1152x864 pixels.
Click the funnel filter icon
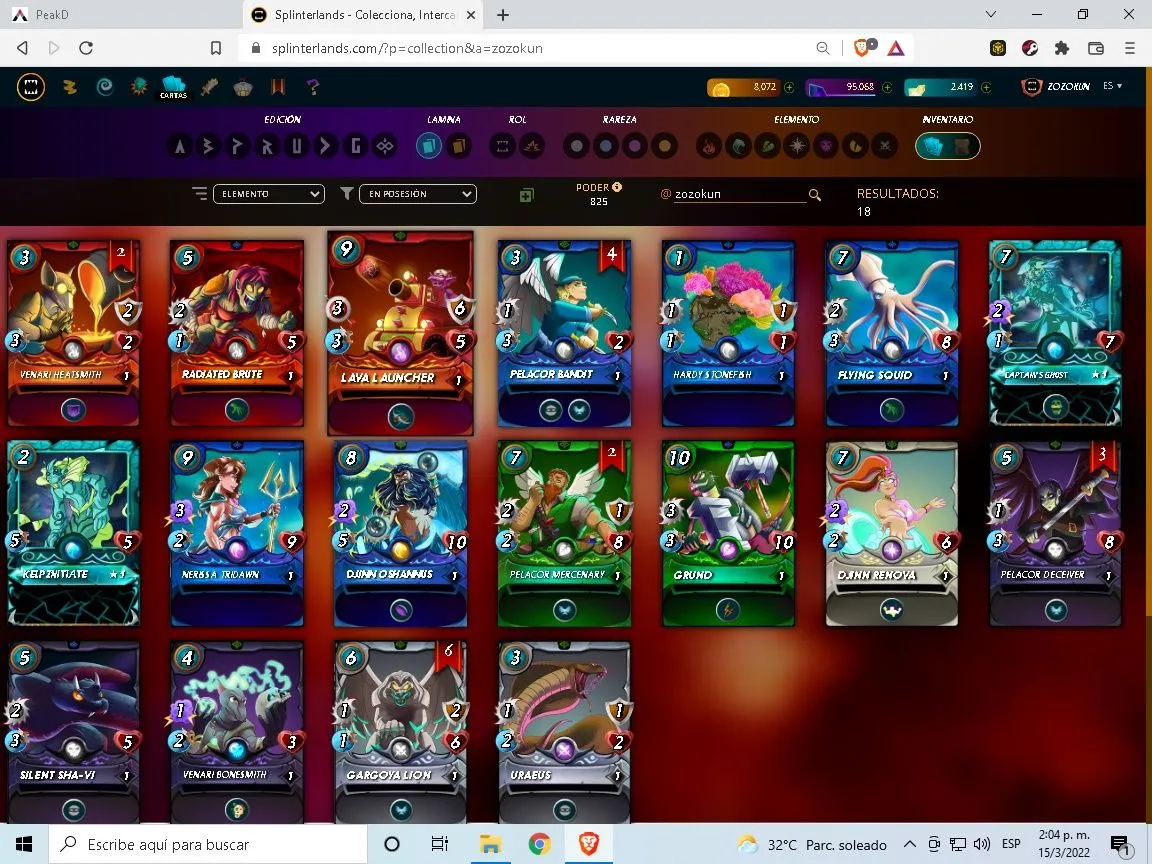click(347, 193)
